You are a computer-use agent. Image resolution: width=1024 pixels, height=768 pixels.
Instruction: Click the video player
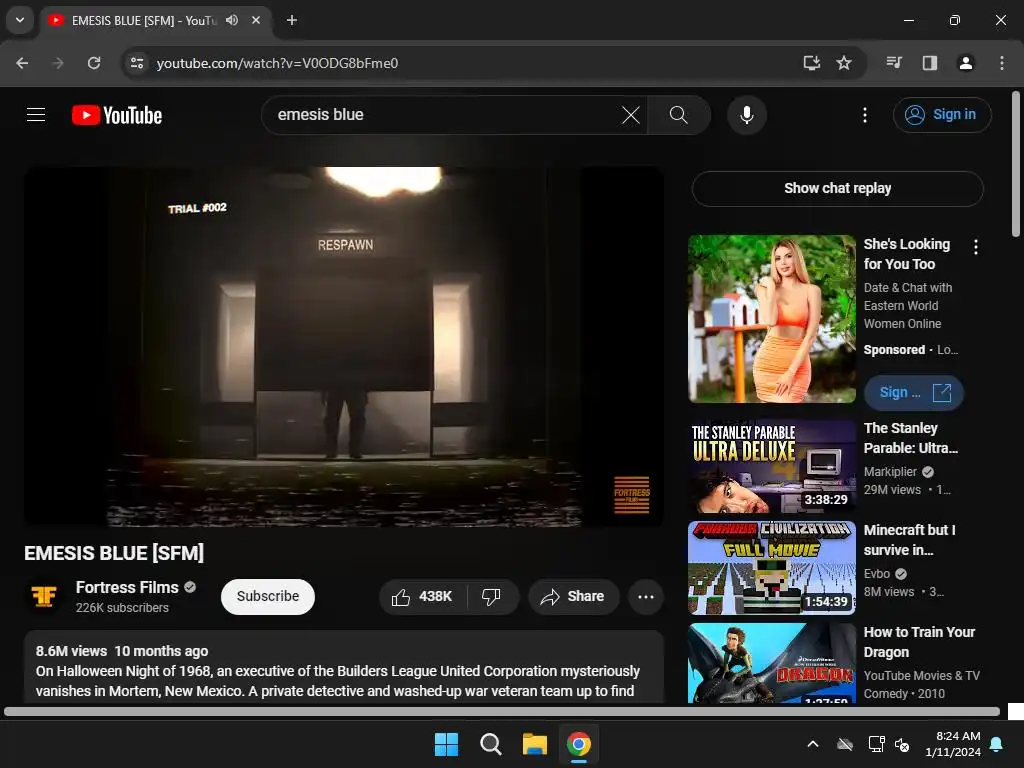tap(344, 346)
